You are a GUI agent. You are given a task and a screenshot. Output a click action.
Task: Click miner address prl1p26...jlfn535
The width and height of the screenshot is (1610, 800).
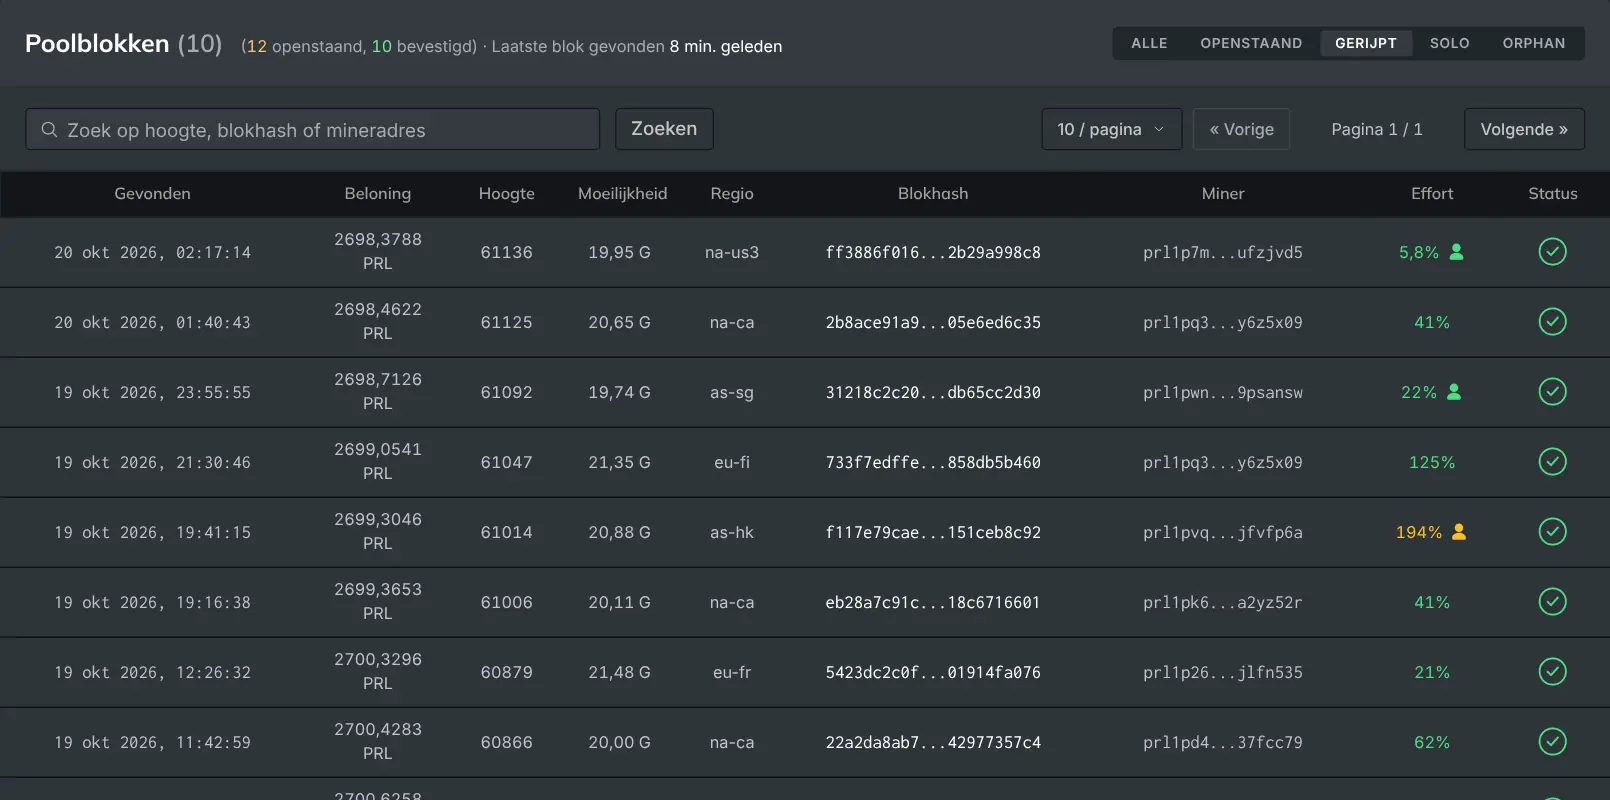[x=1223, y=673]
